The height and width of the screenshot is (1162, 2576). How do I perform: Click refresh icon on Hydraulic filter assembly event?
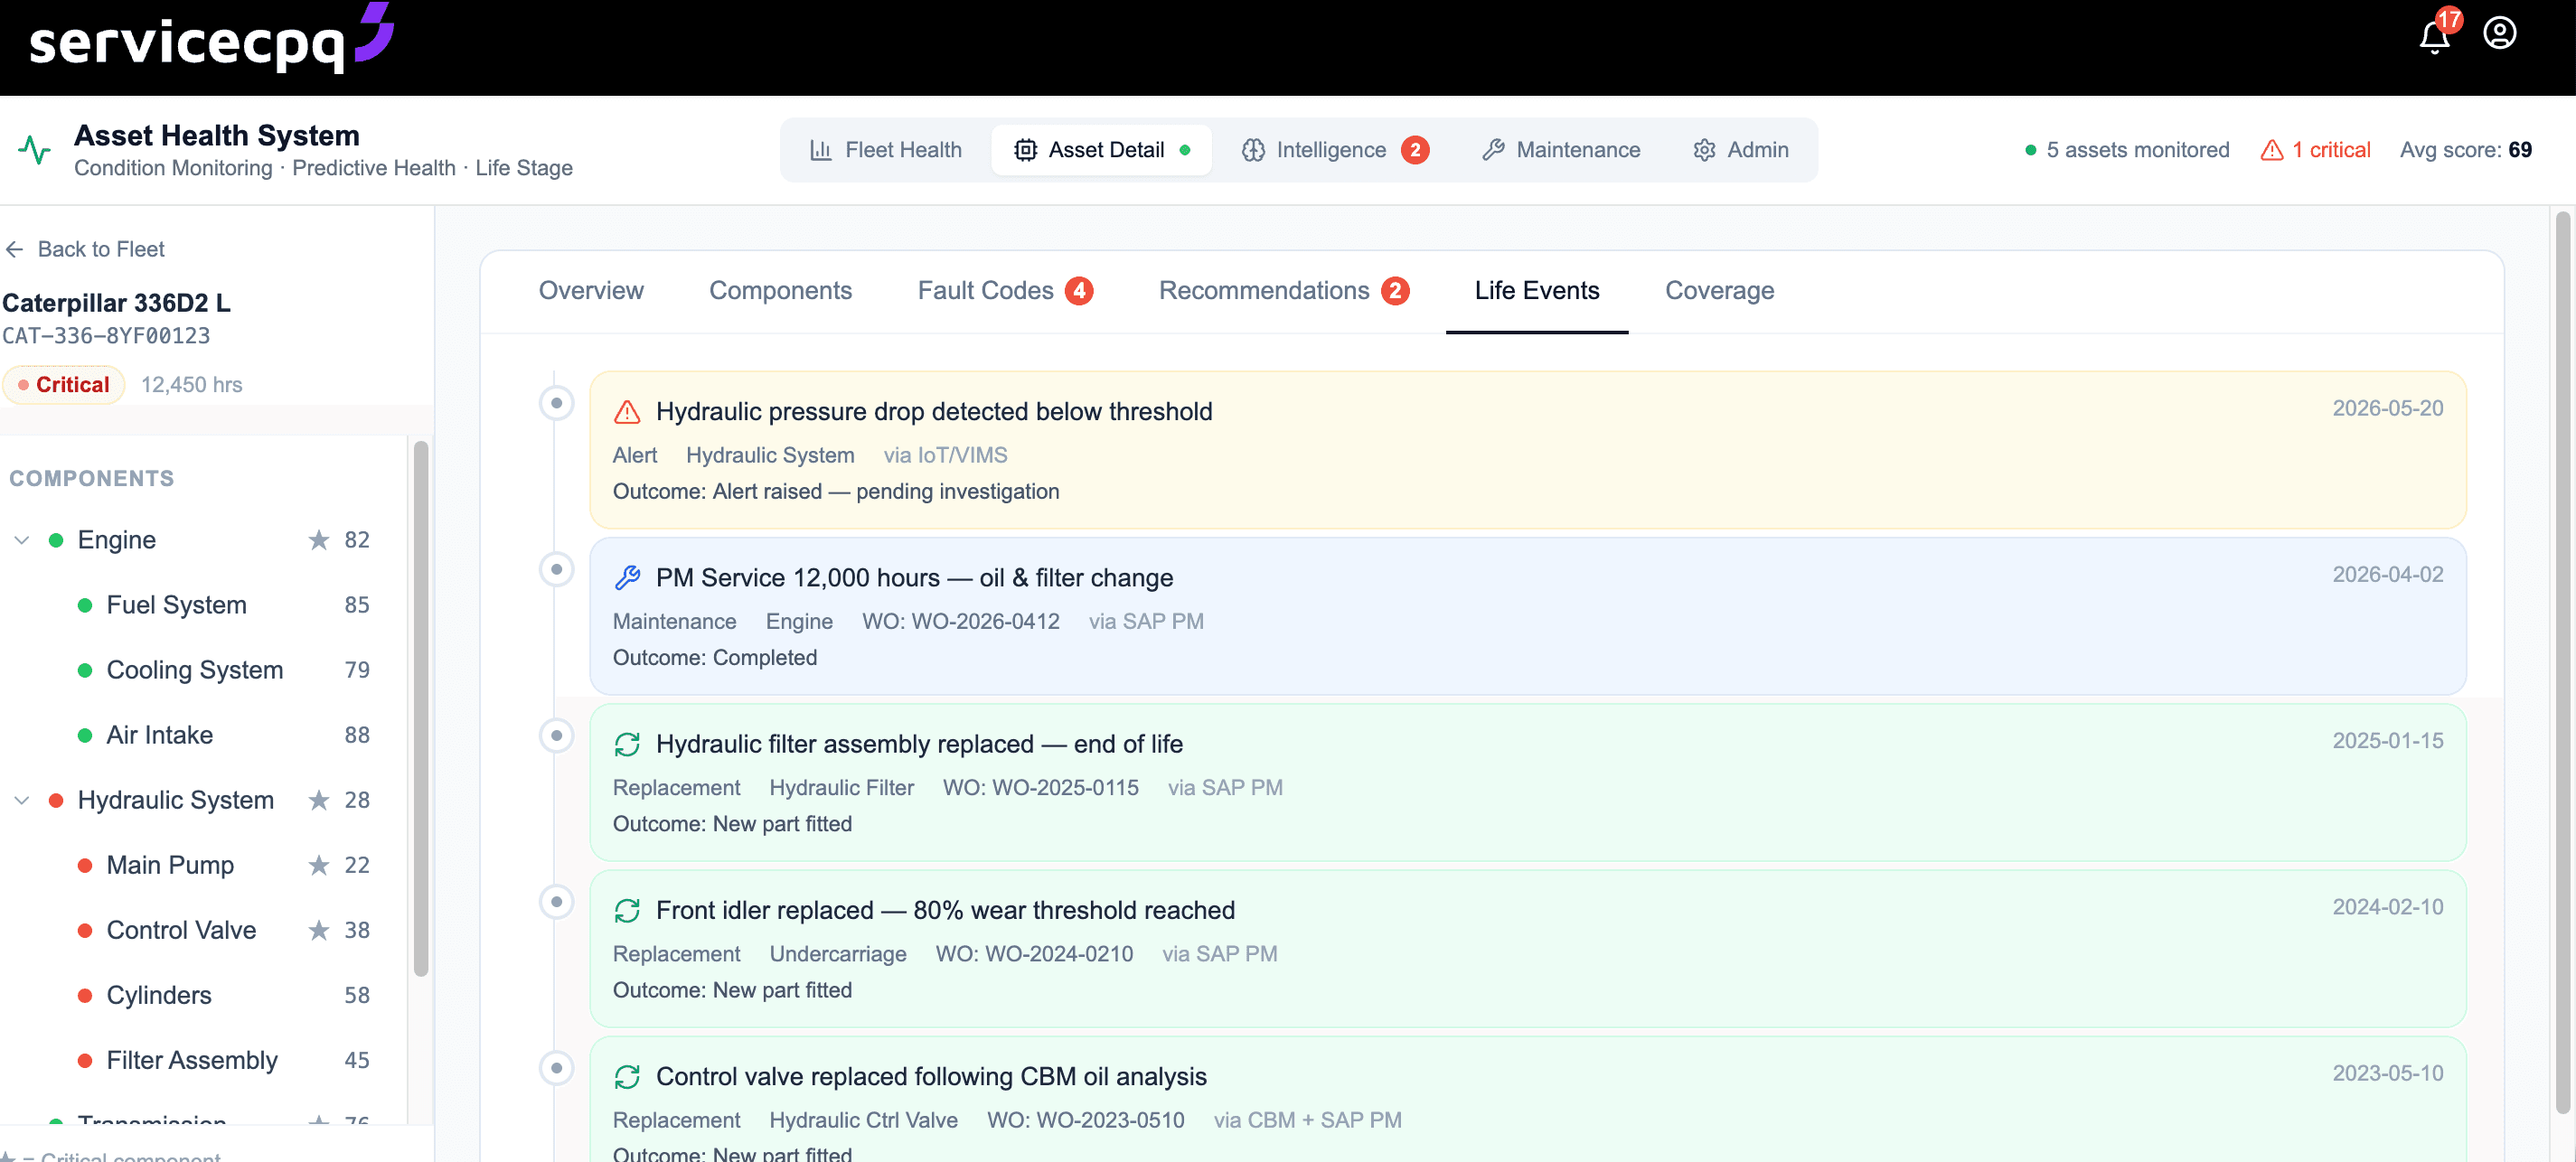(x=627, y=744)
